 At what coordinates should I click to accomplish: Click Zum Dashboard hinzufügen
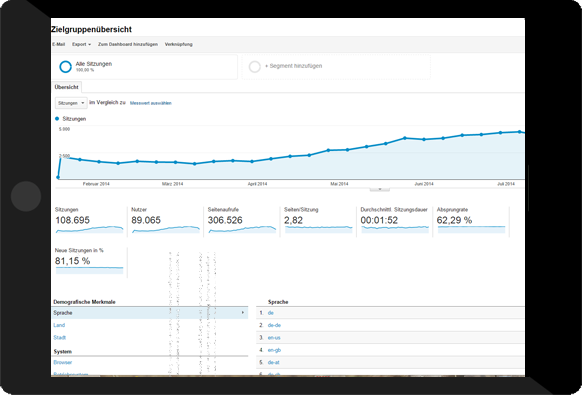point(128,44)
